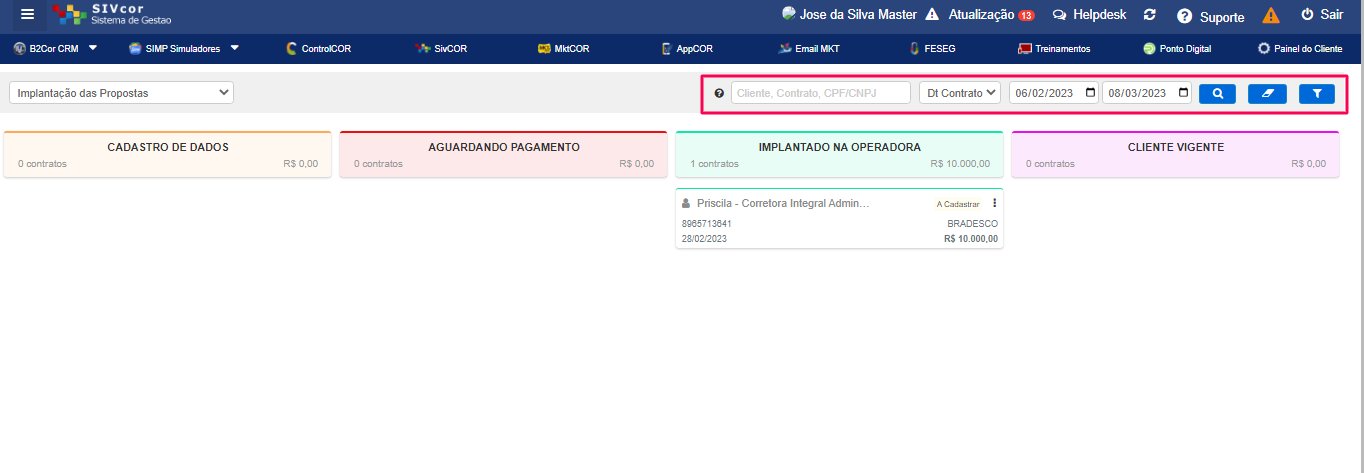Open the Dt Contrato dropdown
Image resolution: width=1364 pixels, height=473 pixels.
coord(960,93)
